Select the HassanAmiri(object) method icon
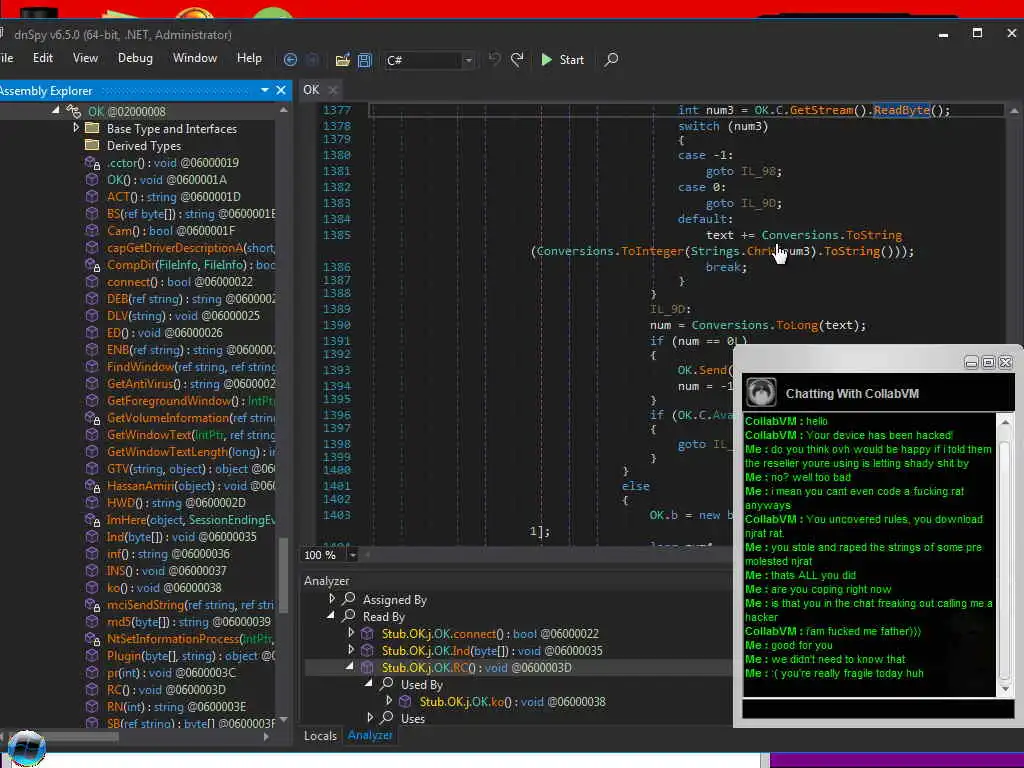The image size is (1024, 768). [x=92, y=485]
